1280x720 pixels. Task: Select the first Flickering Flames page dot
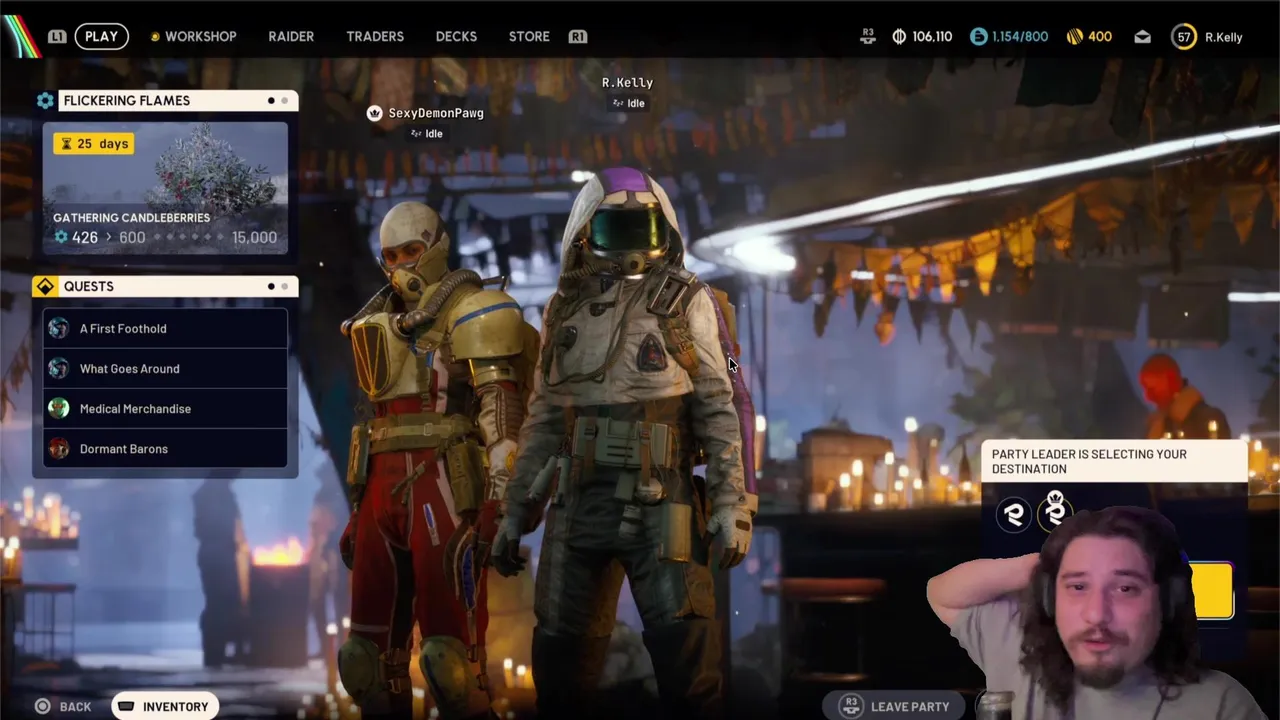point(271,100)
